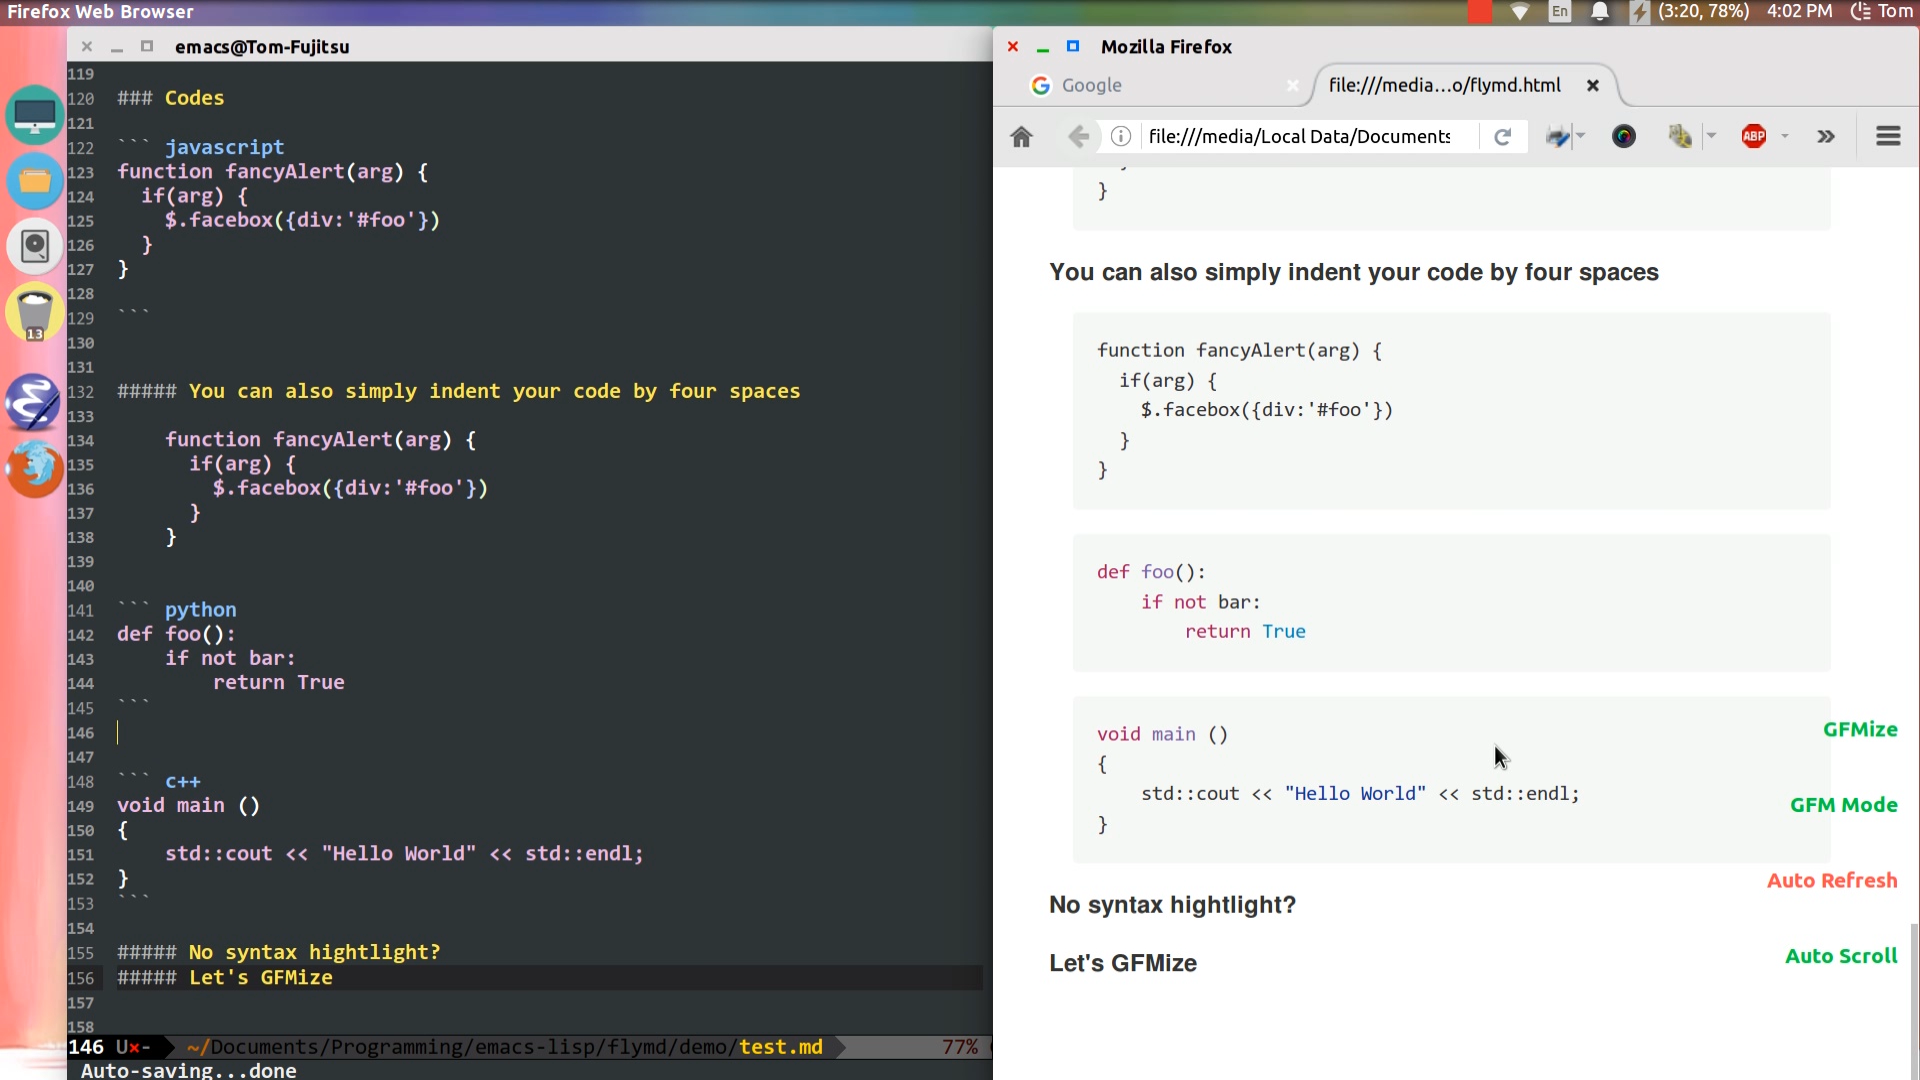1920x1080 pixels.
Task: Open the print icon dropdown arrow
Action: tap(1581, 137)
